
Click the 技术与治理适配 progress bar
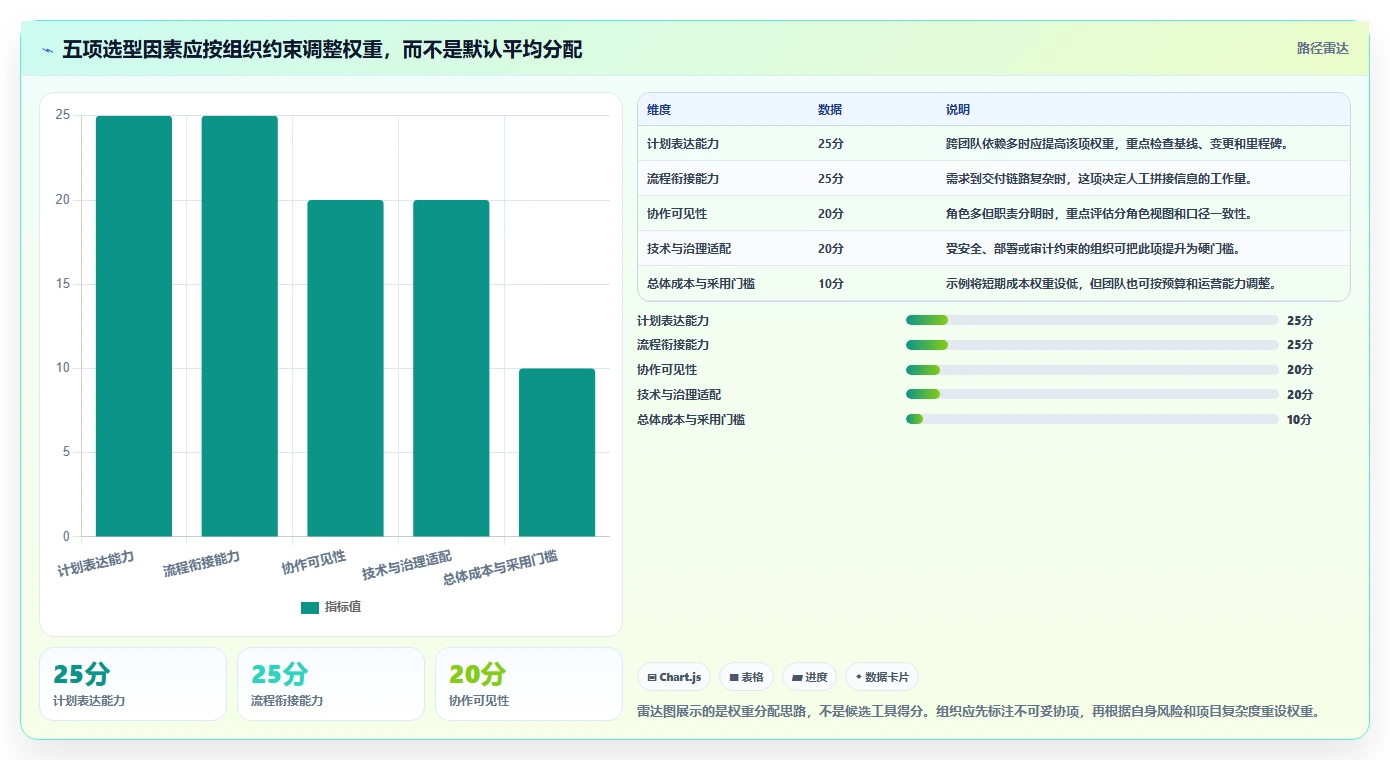point(1092,395)
